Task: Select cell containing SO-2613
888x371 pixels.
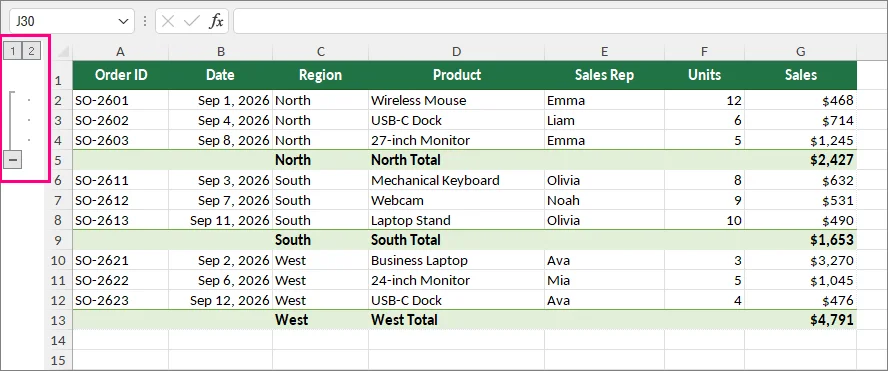Action: click(121, 220)
